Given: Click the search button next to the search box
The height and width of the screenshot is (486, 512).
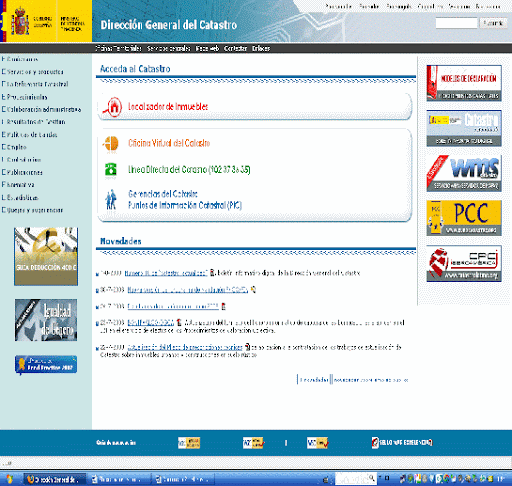Looking at the screenshot, I should pyautogui.click(x=493, y=23).
